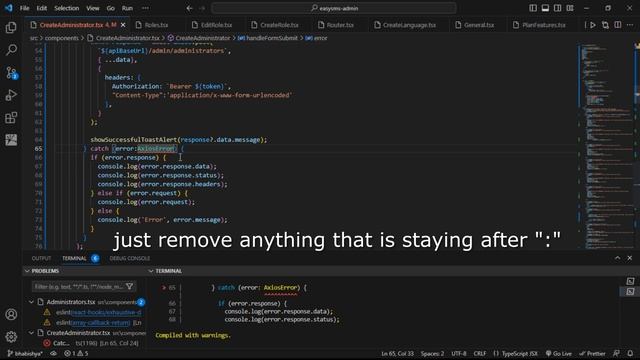Open the Go menu
This screenshot has width=640, height=360.
pos(111,8)
